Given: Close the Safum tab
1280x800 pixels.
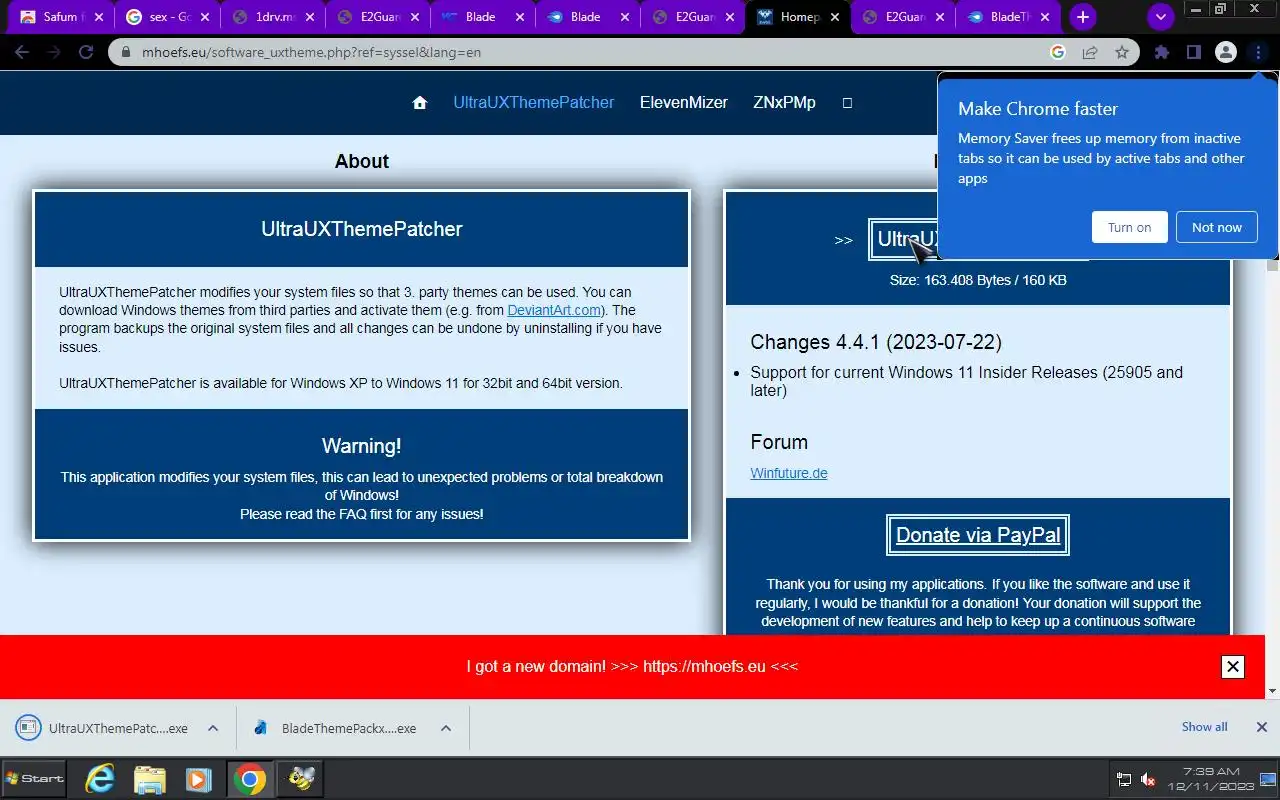Looking at the screenshot, I should point(98,17).
